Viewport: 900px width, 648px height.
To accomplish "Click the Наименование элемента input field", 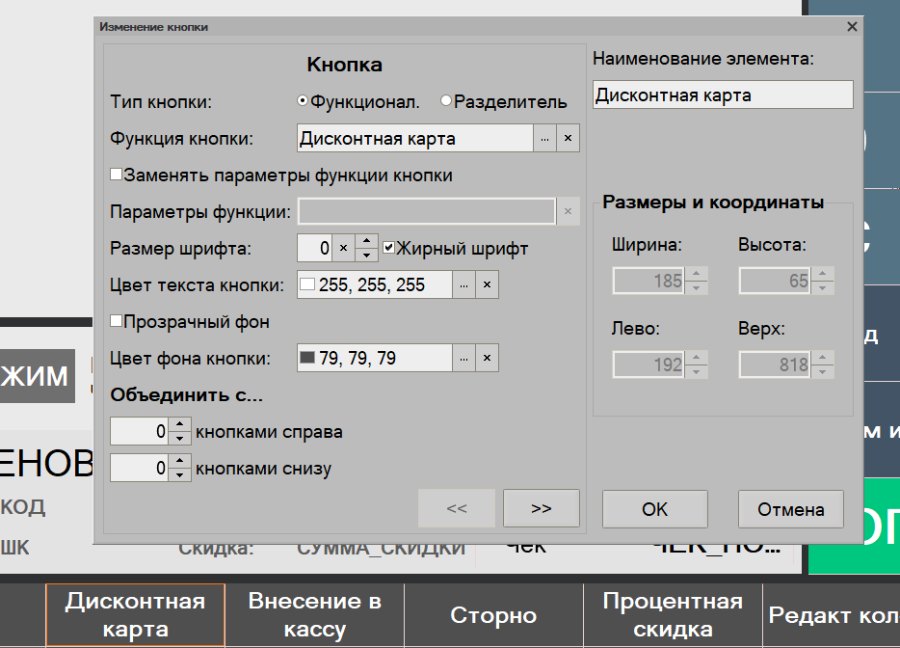I will pyautogui.click(x=723, y=95).
